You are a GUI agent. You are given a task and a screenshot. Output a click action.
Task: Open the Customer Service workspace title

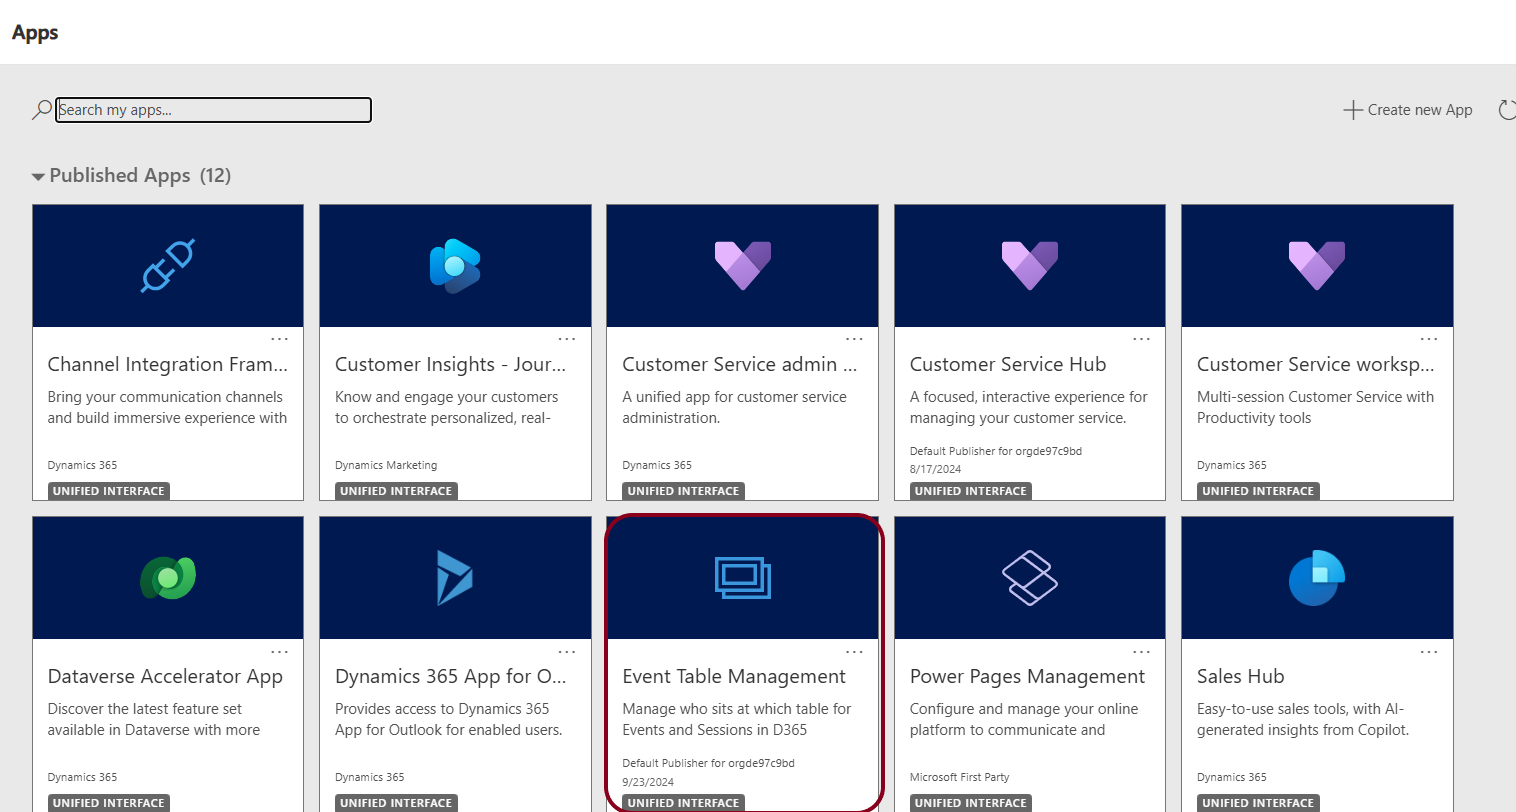(x=1315, y=365)
